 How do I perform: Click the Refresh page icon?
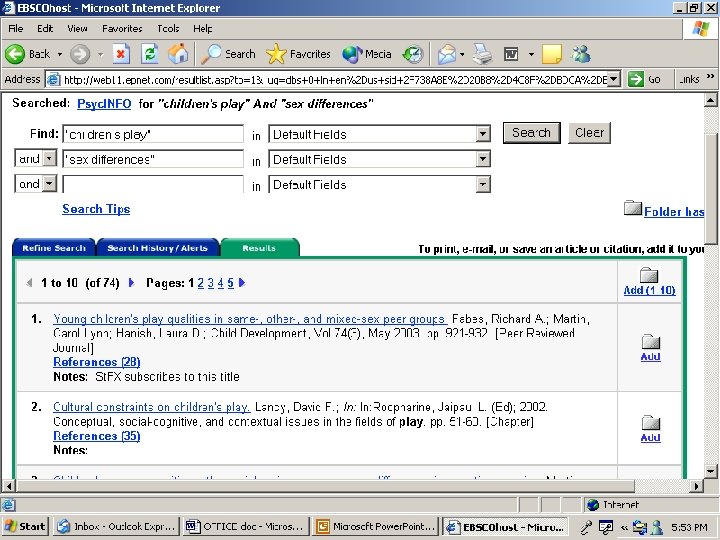150,54
